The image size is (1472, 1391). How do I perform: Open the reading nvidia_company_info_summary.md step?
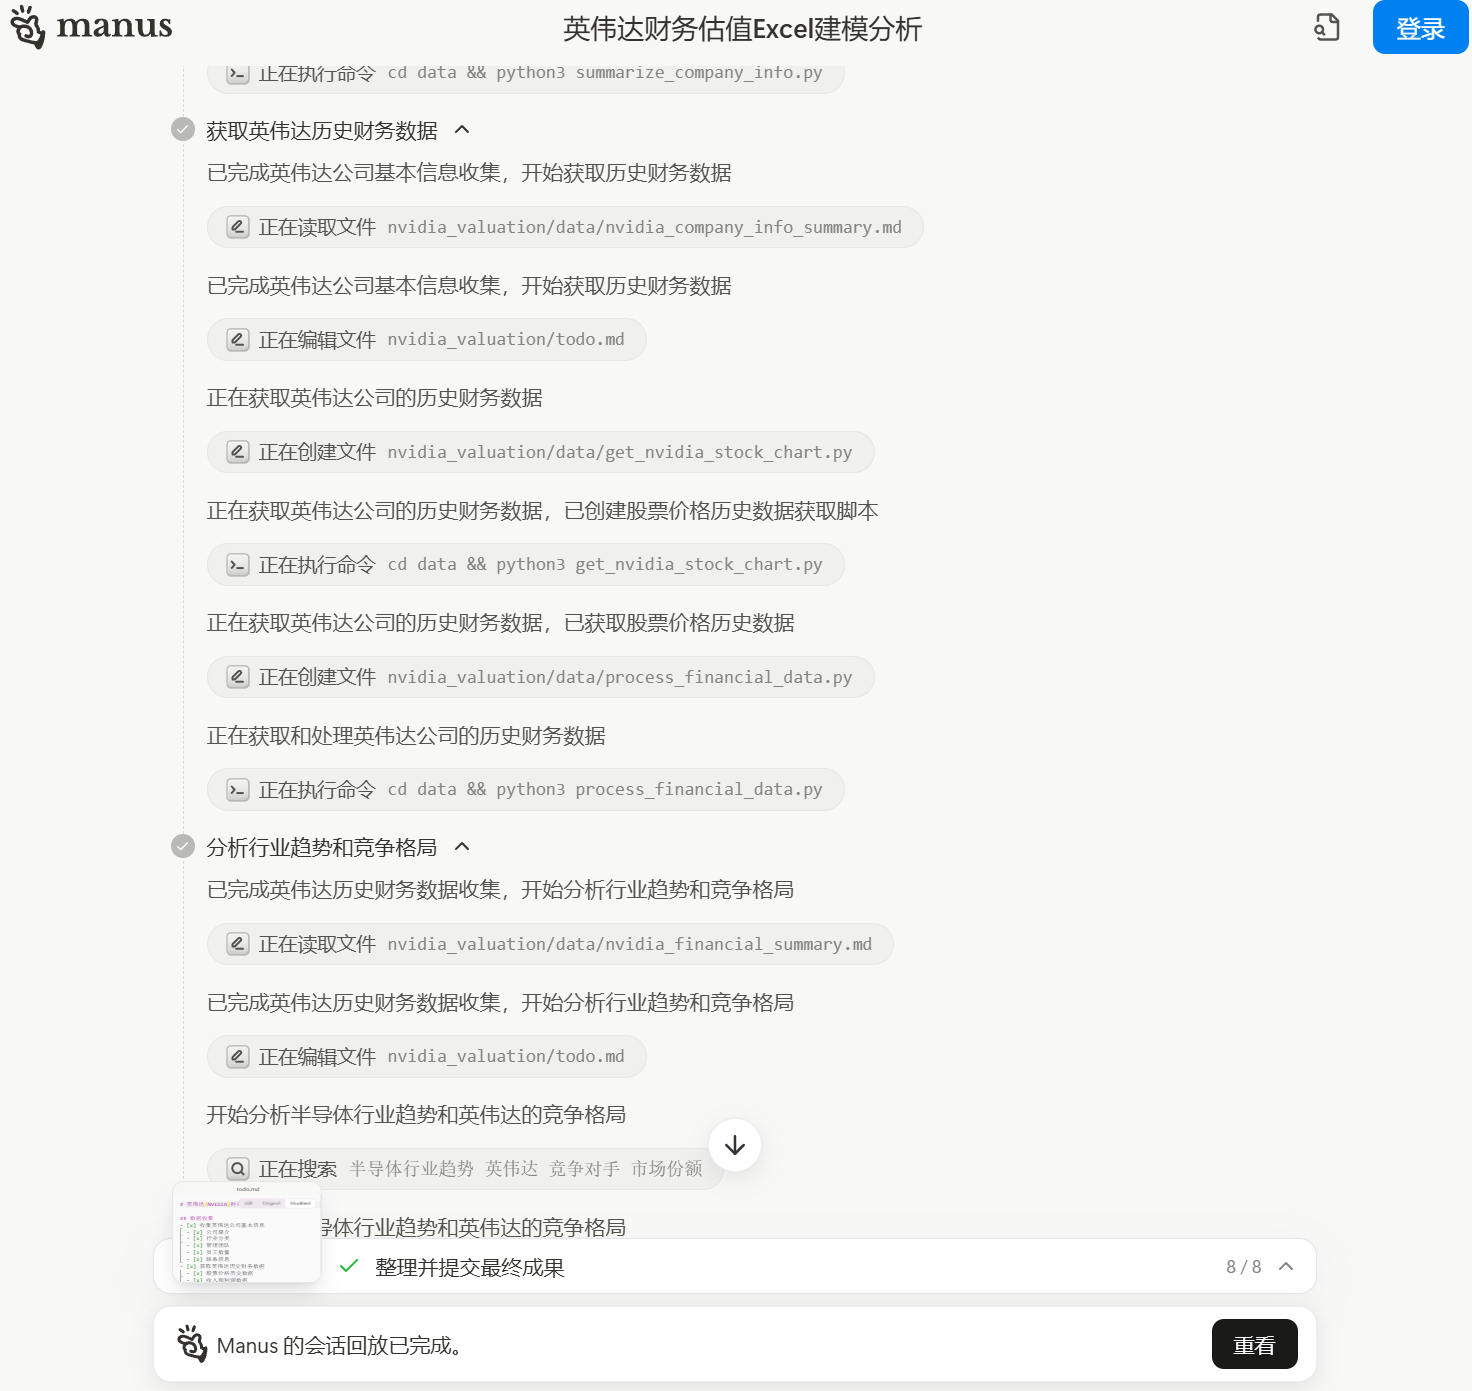(x=565, y=227)
